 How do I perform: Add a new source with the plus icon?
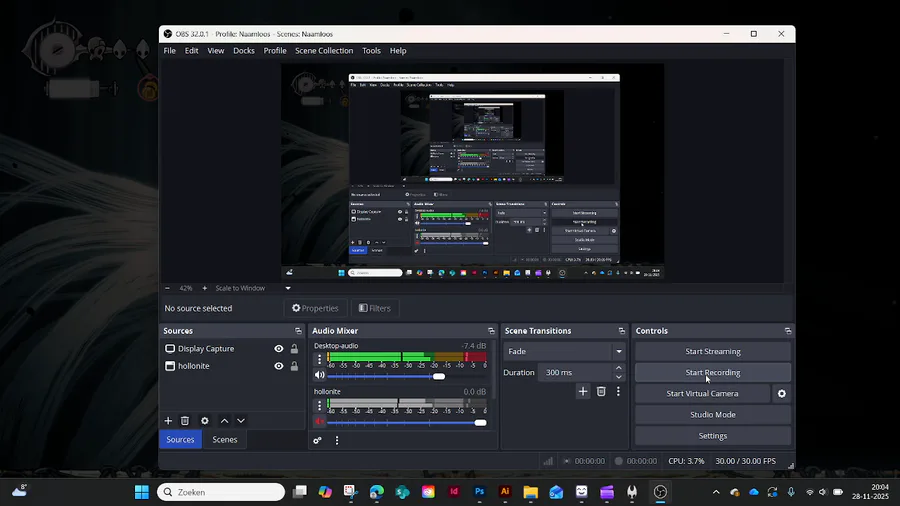pos(168,421)
